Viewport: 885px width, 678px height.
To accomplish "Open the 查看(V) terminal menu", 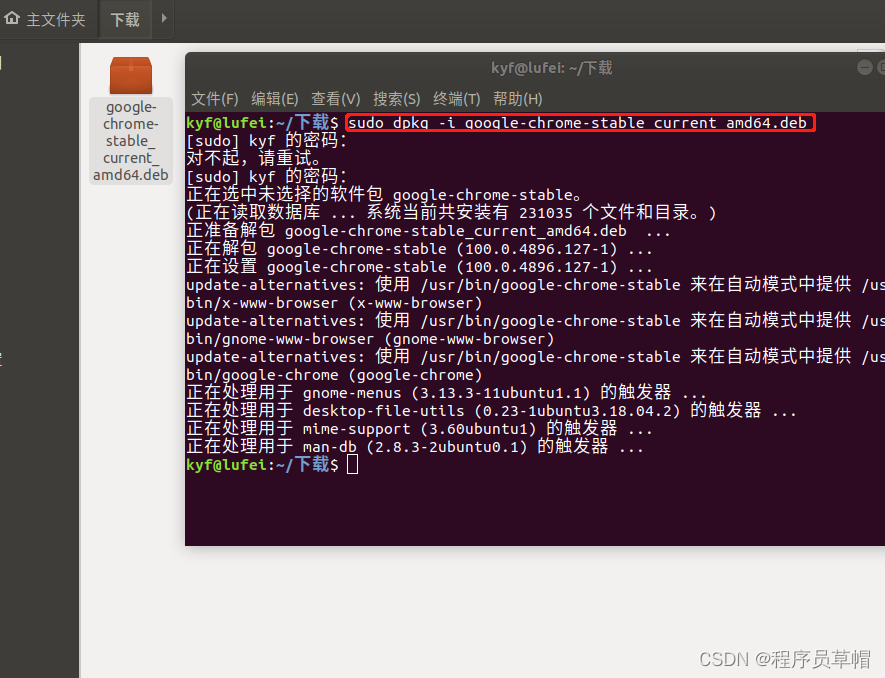I will (x=336, y=99).
